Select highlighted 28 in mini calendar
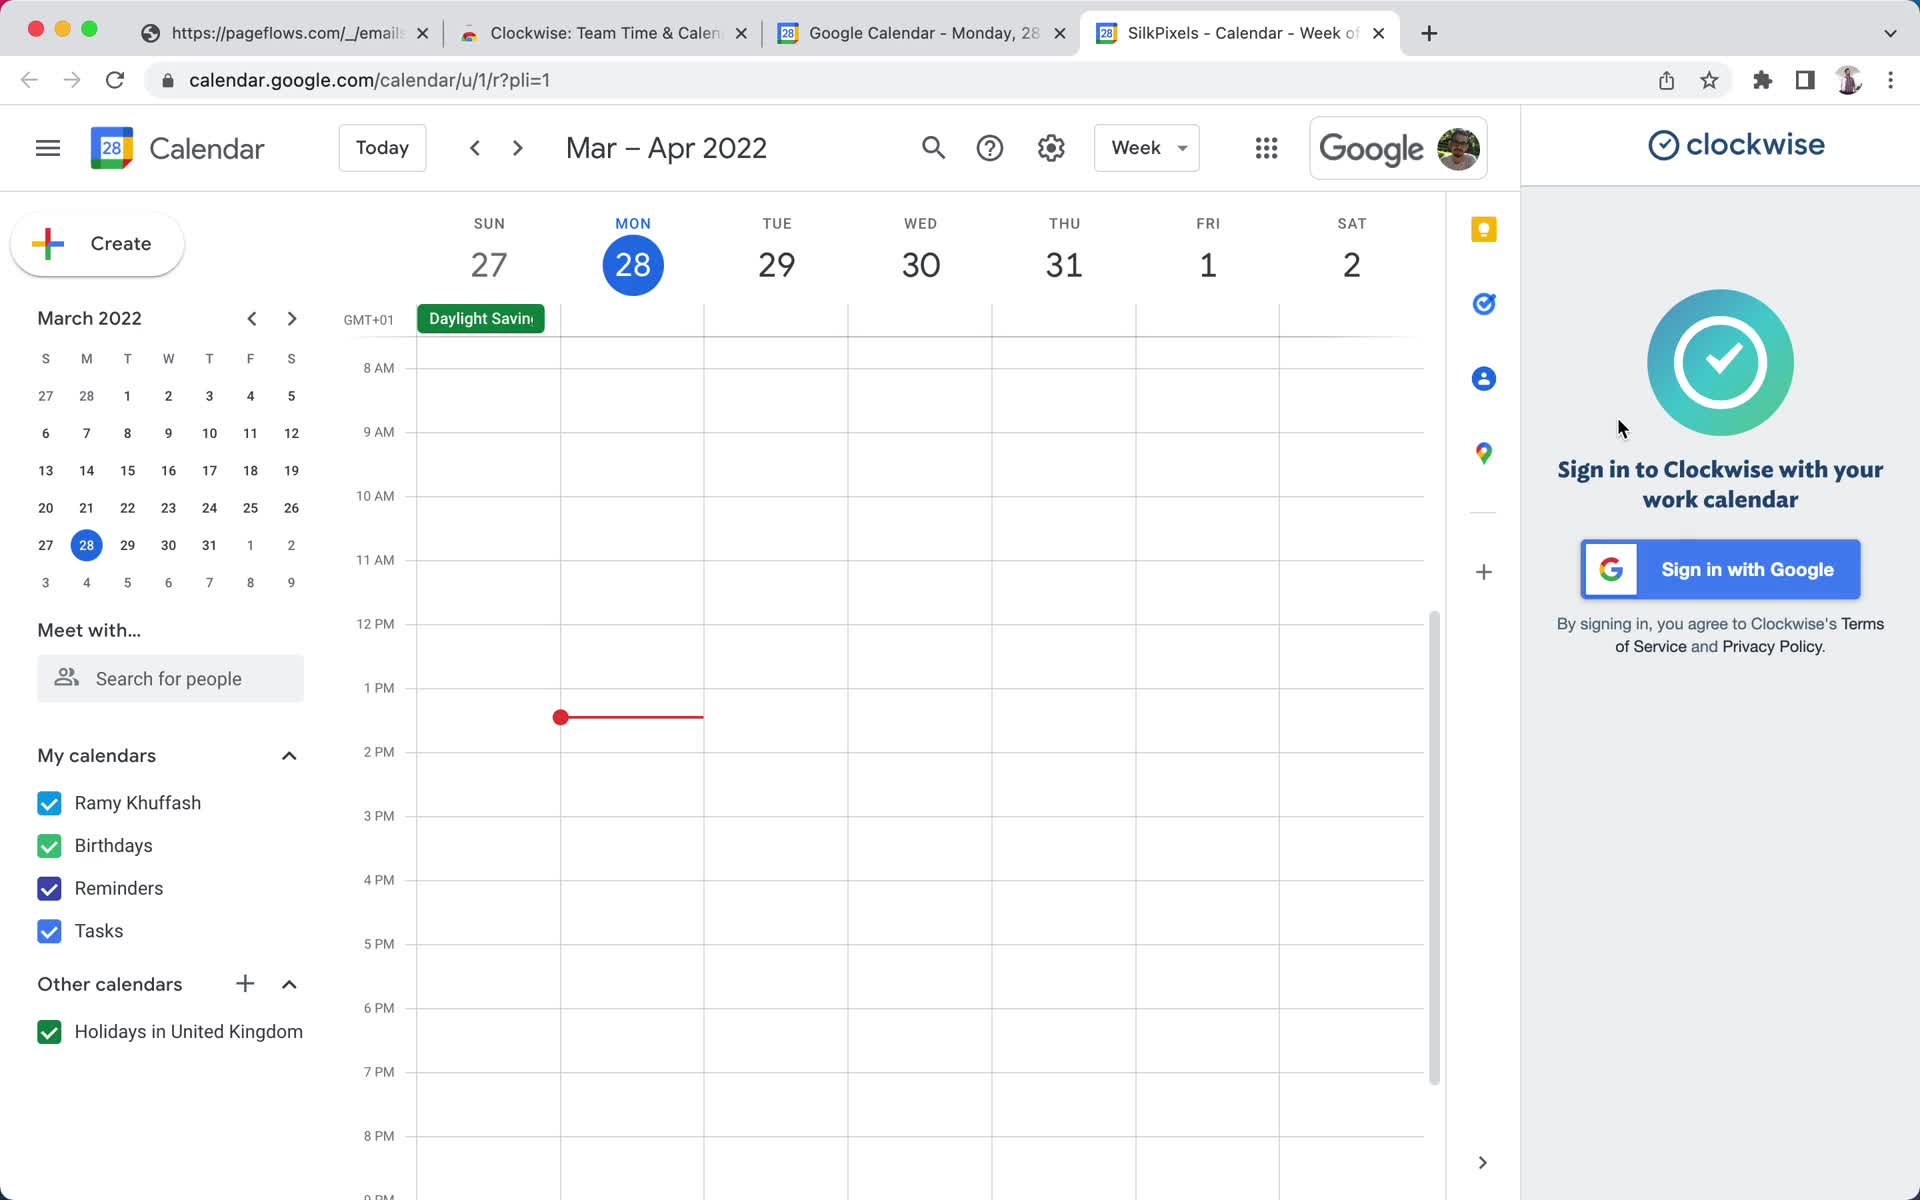The image size is (1920, 1200). click(x=87, y=546)
